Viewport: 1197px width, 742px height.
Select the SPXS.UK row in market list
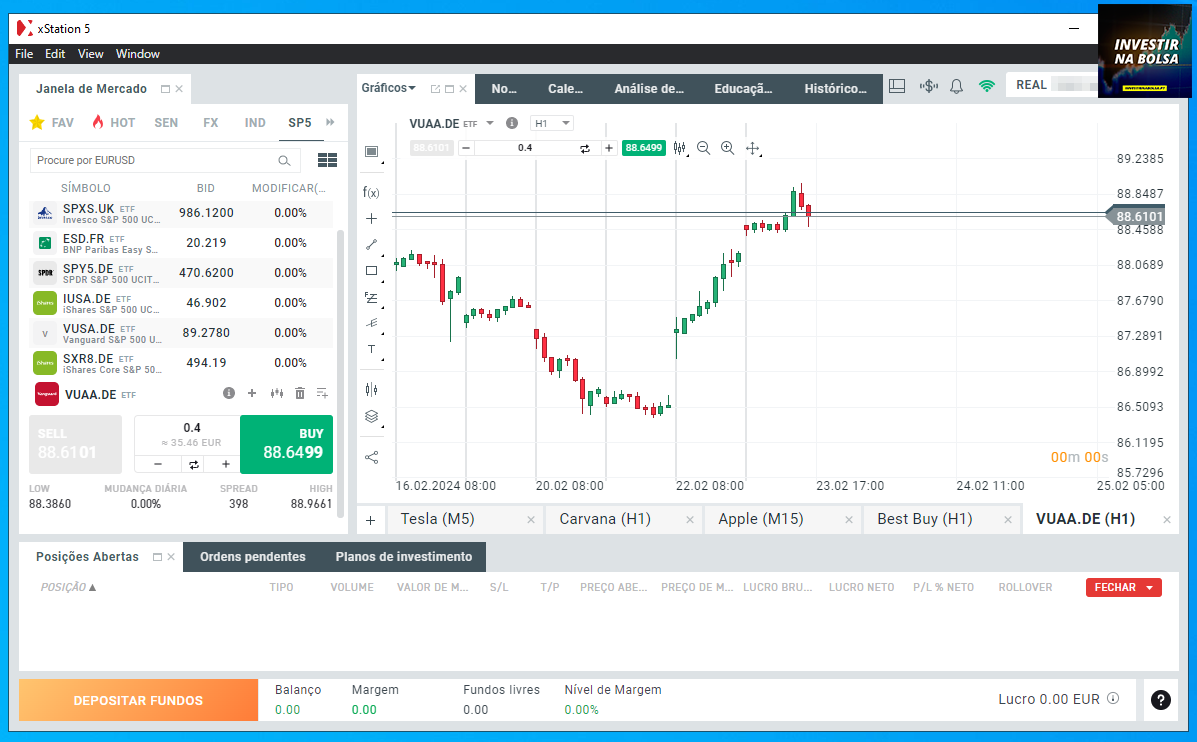(x=181, y=213)
